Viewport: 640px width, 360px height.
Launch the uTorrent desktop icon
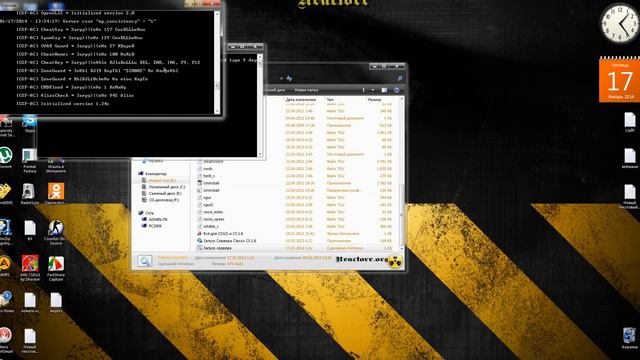[5, 158]
